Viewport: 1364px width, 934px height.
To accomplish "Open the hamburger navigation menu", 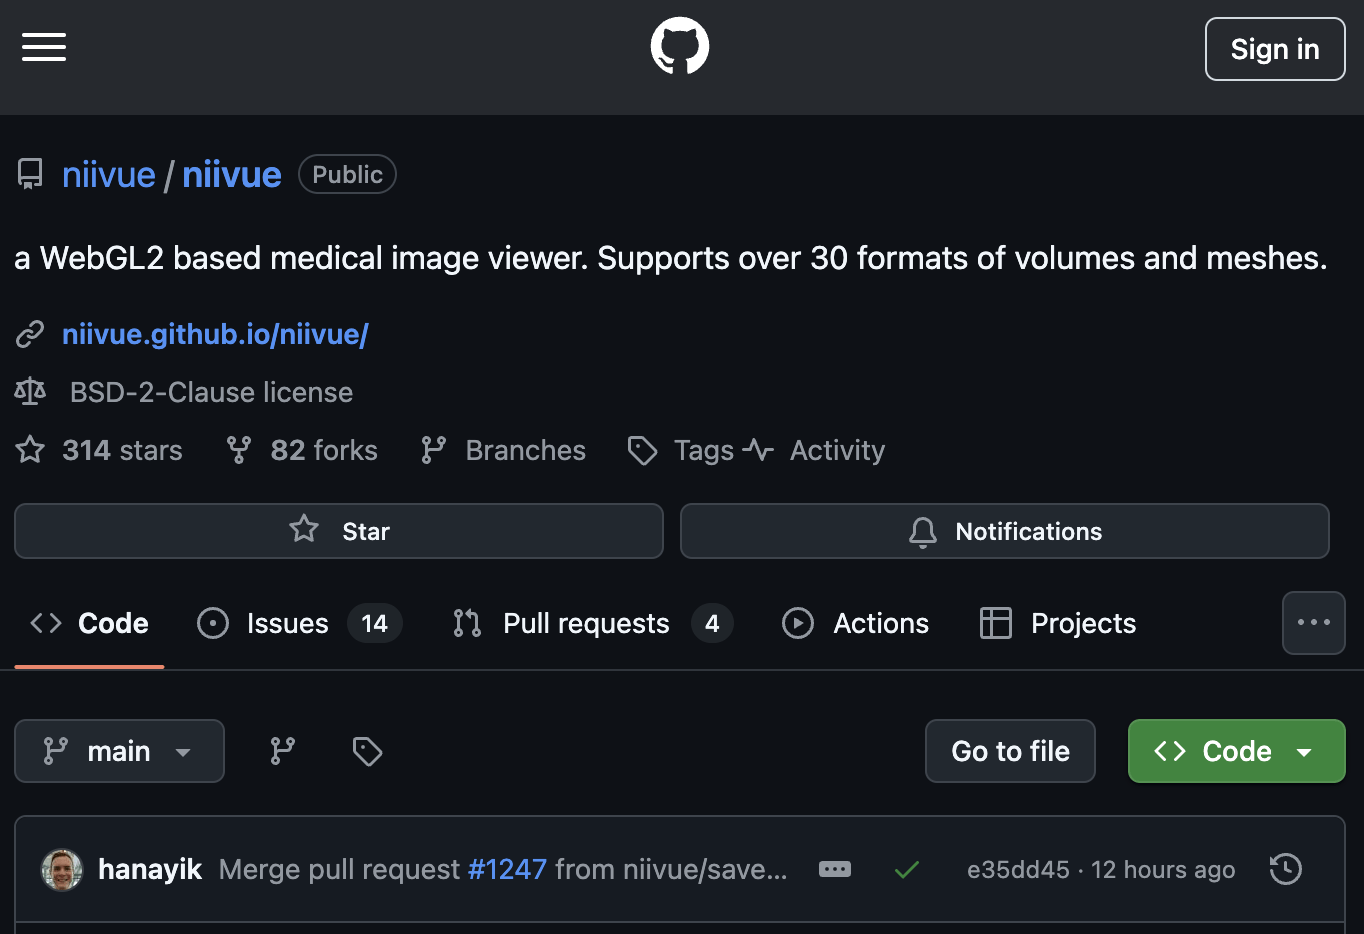I will (44, 47).
